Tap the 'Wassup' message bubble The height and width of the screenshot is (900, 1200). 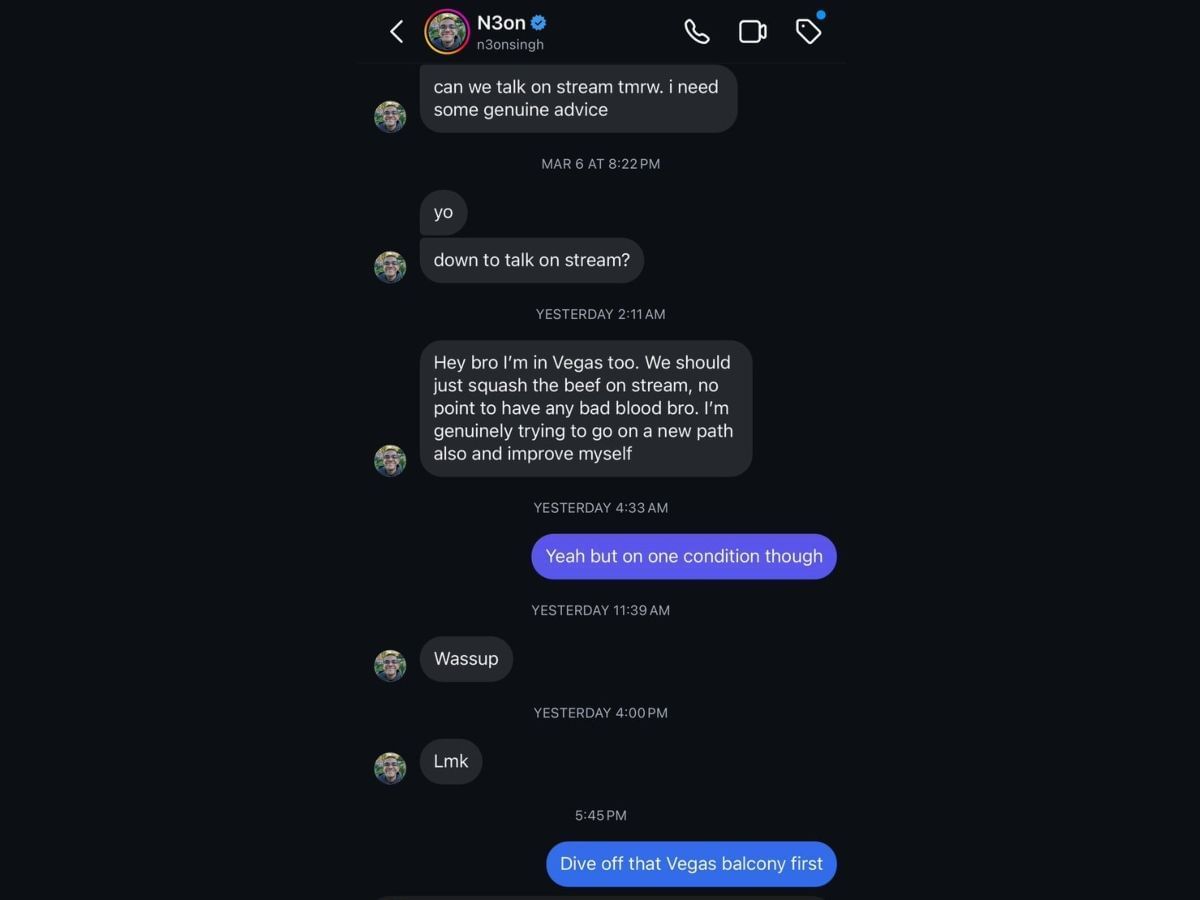point(466,659)
